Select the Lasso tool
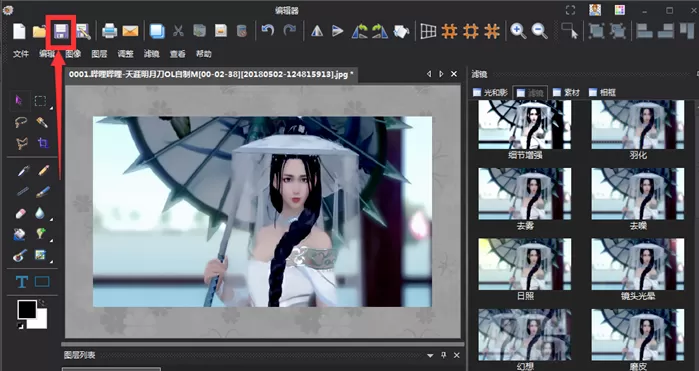This screenshot has width=699, height=371. pos(21,122)
